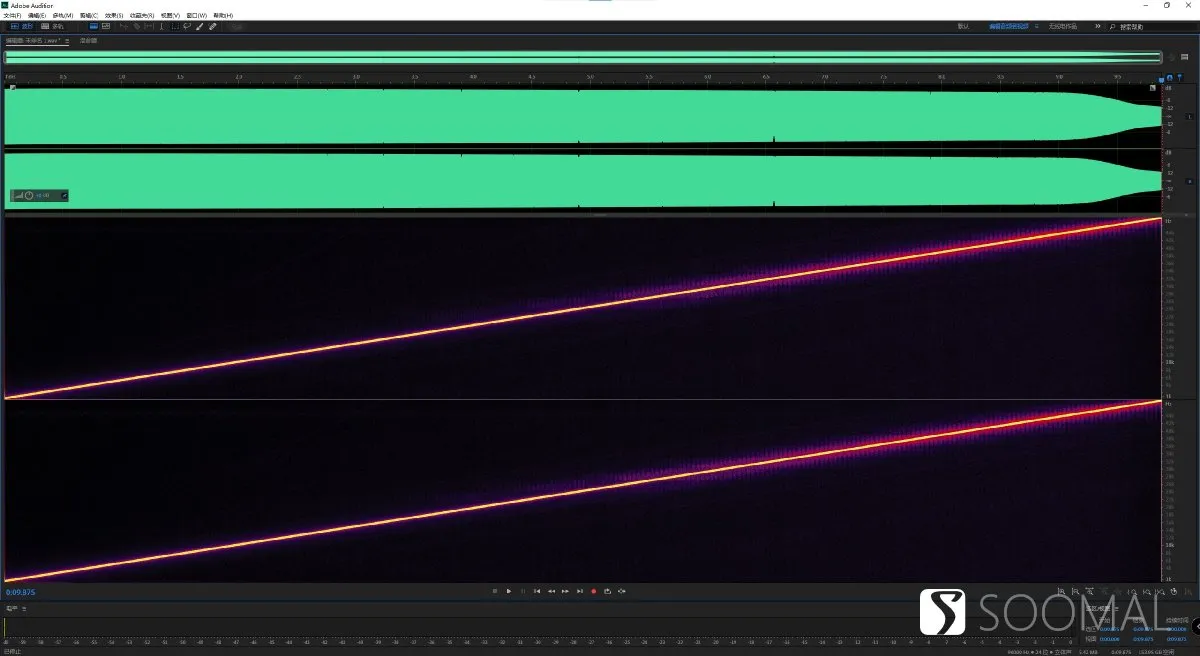Open the 剪辑(C) menu
The height and width of the screenshot is (656, 1200).
(88, 16)
